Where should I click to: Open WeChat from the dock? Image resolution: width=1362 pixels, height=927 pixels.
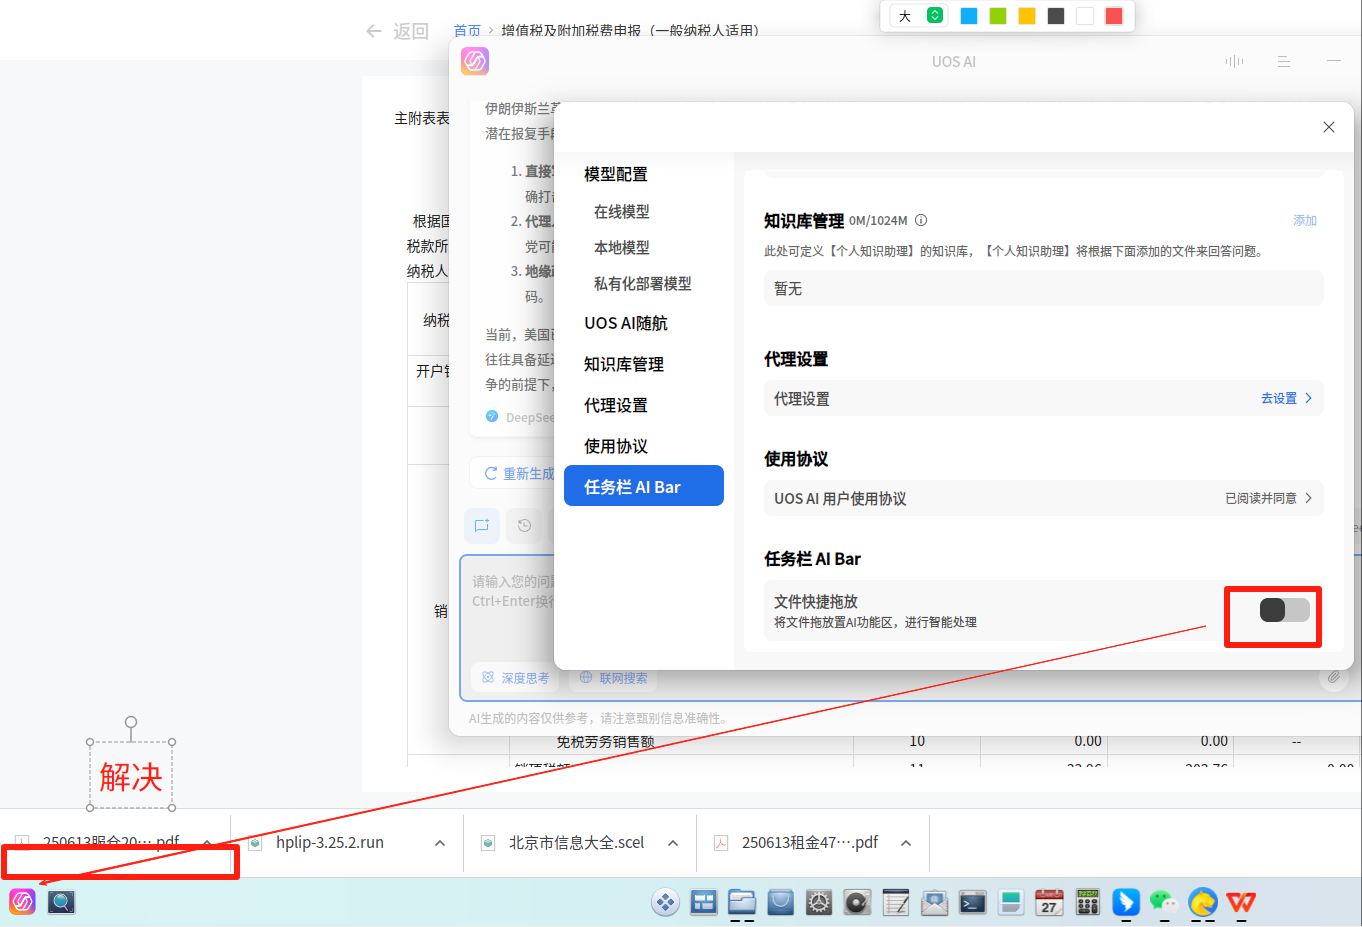[1164, 902]
